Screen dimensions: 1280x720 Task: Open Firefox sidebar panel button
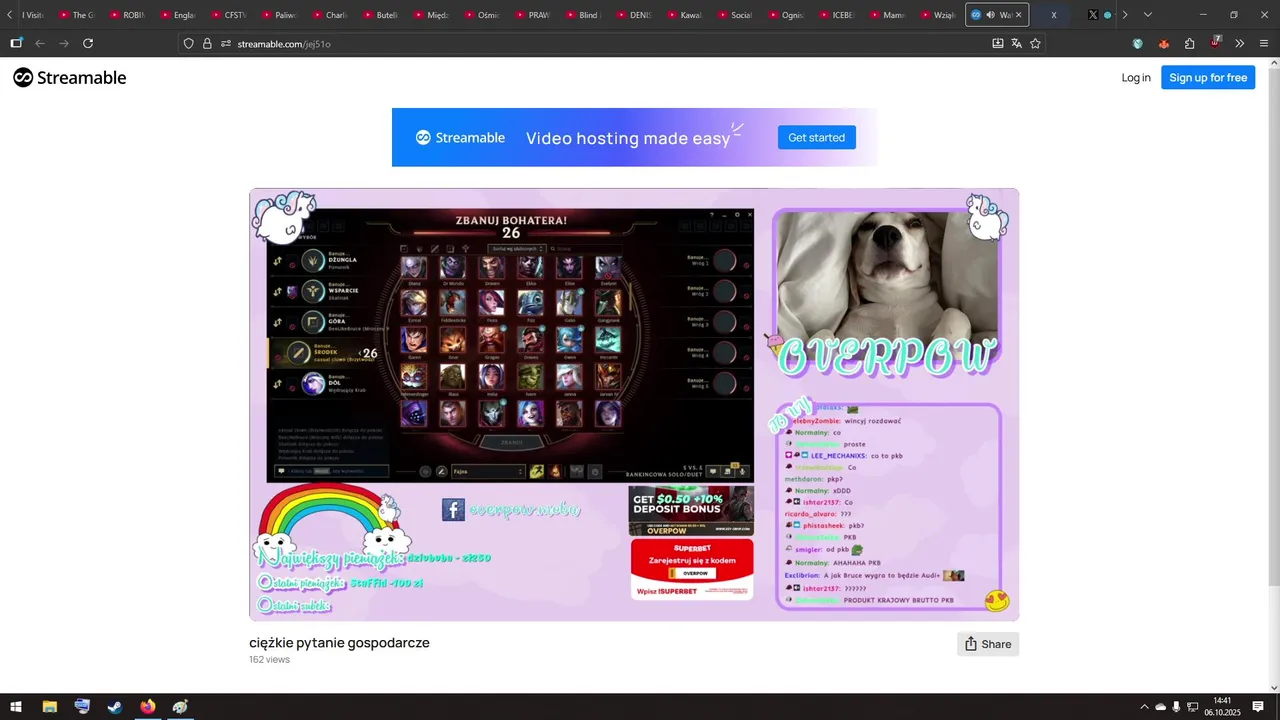click(16, 43)
